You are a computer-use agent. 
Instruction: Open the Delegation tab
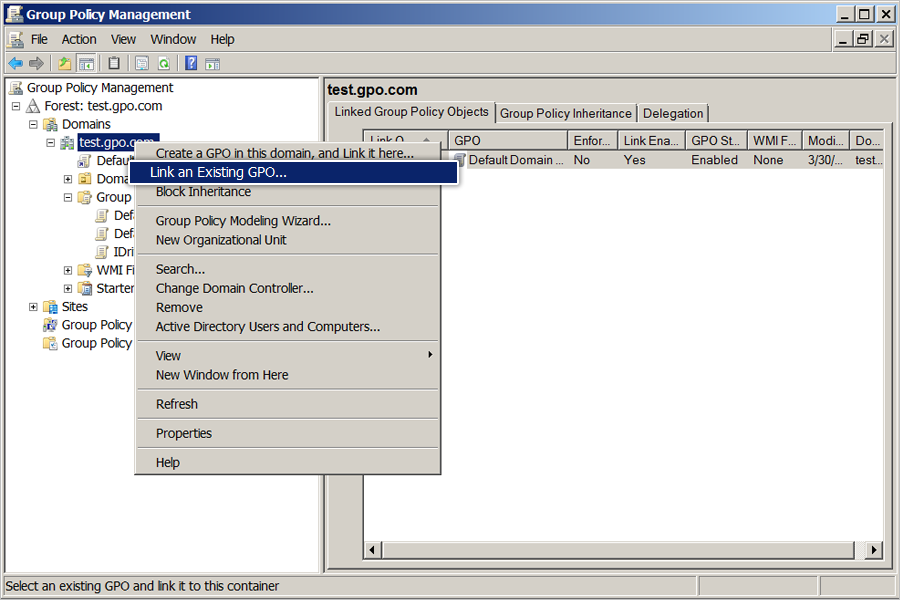pos(673,113)
